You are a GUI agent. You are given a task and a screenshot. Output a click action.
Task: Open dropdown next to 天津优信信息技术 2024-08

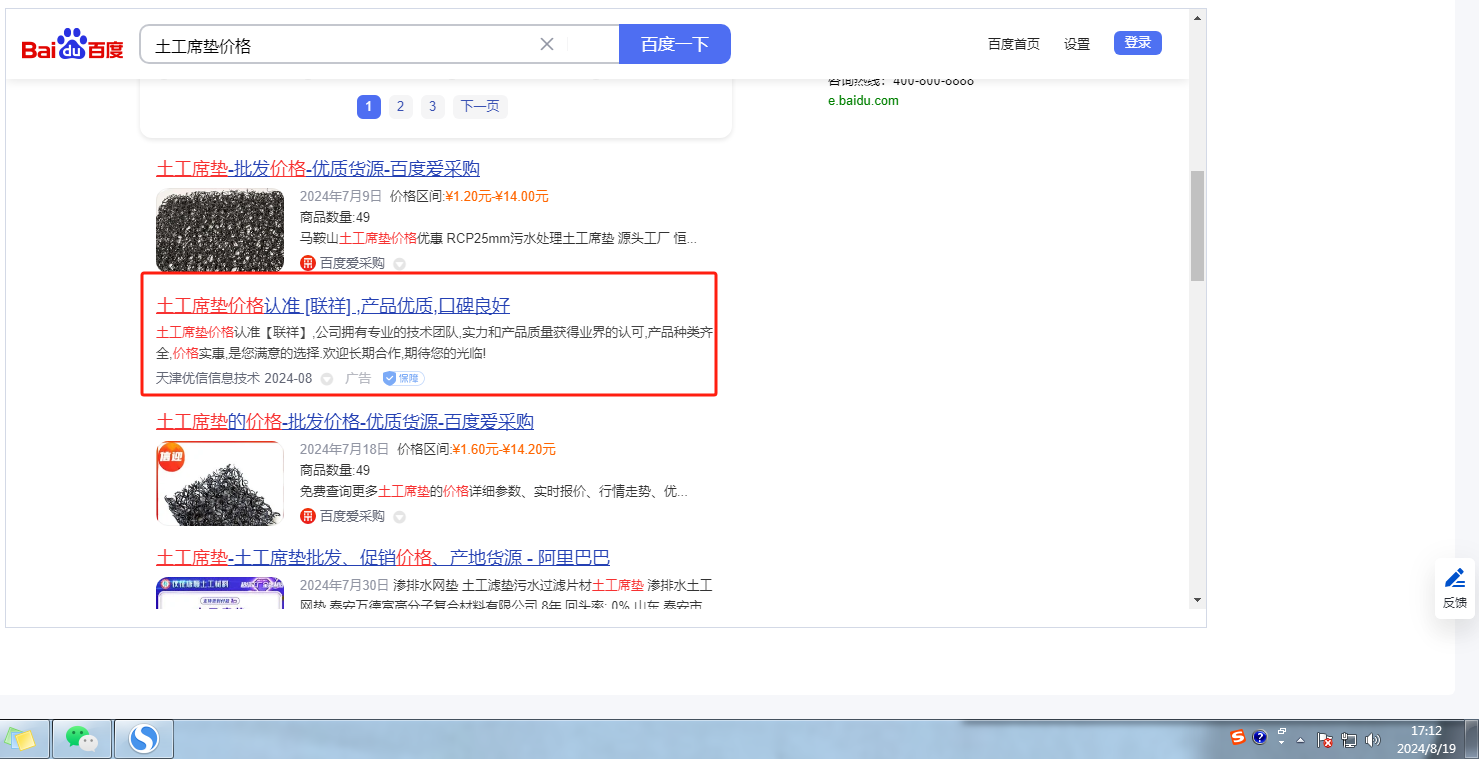(x=327, y=379)
